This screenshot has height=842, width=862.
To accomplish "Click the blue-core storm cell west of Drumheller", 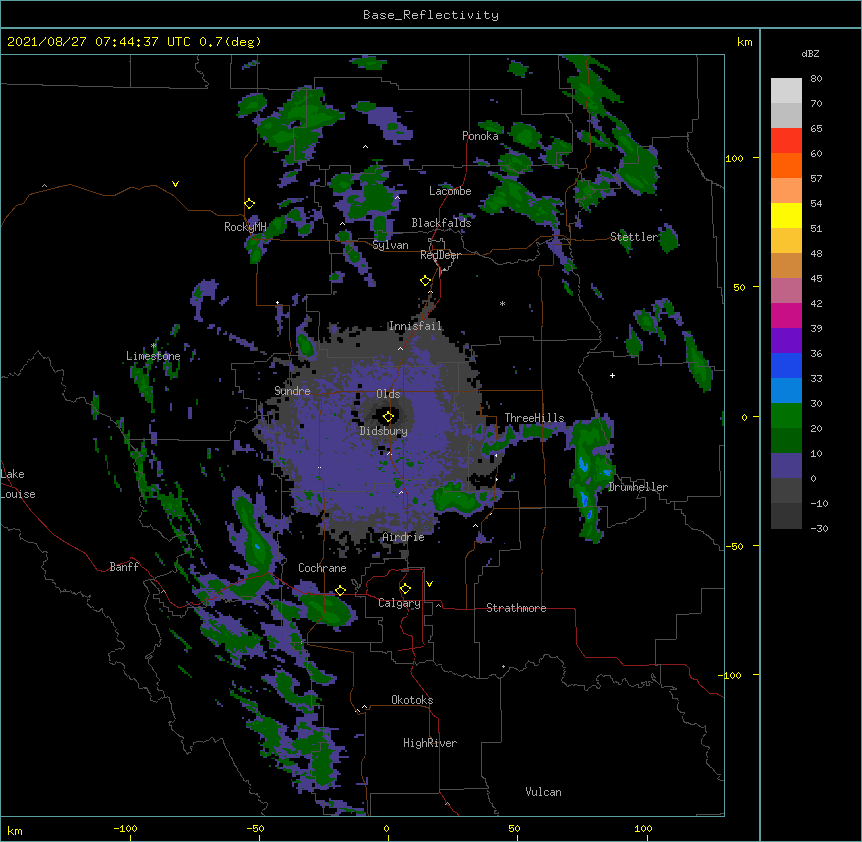I will click(590, 478).
